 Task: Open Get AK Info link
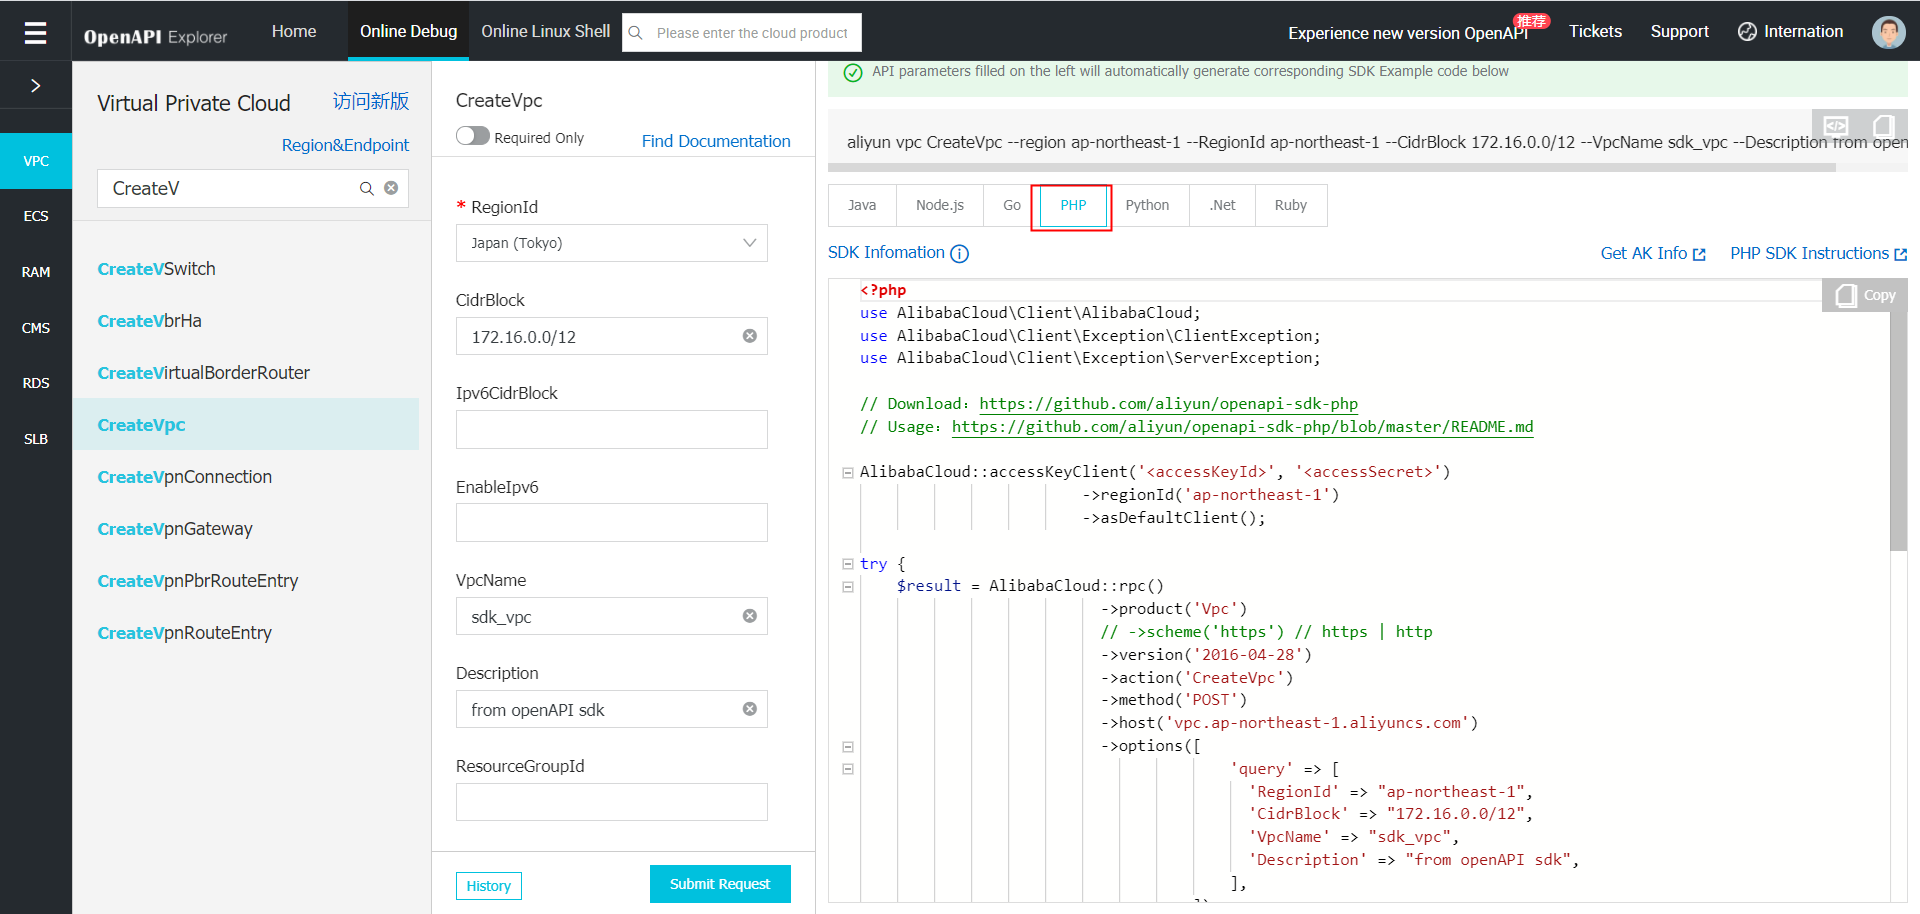point(1653,254)
